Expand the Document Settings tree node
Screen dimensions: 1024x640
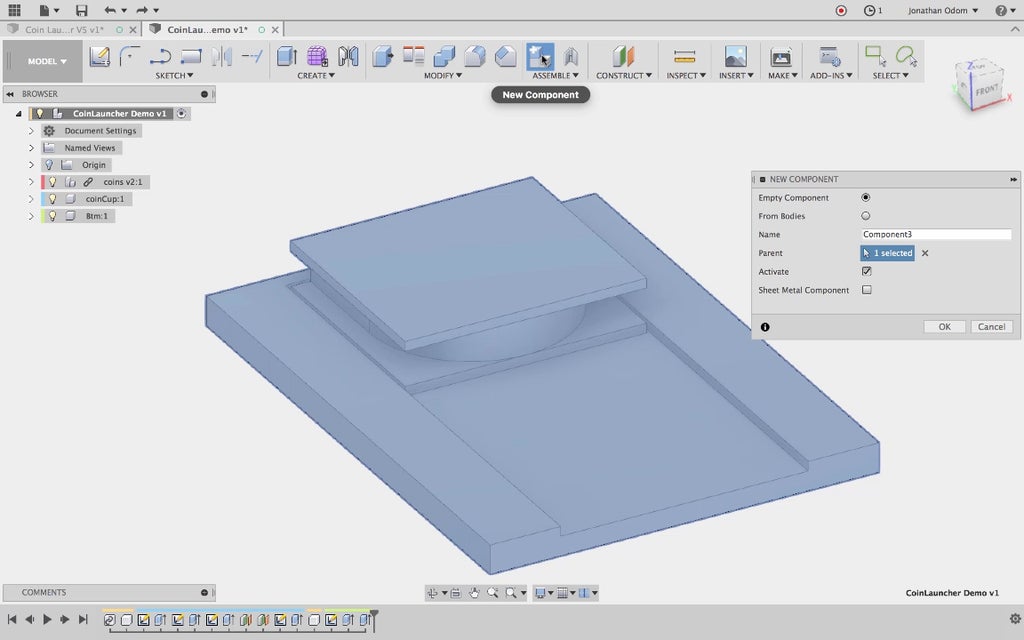point(31,131)
